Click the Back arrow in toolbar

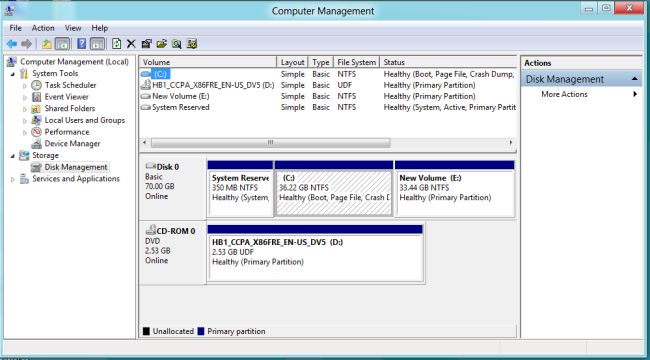pyautogui.click(x=12, y=44)
